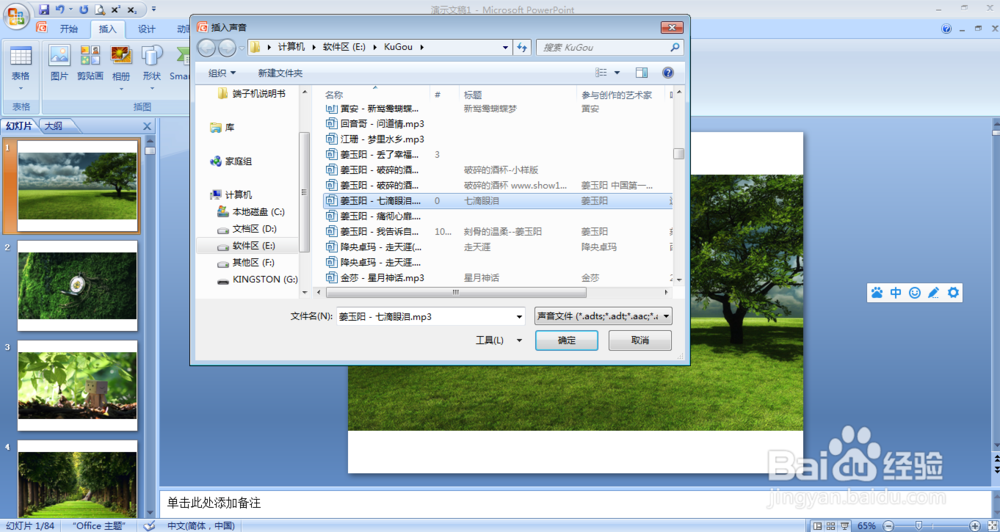This screenshot has height=532, width=1000.
Task: Open the spell check status icon
Action: [149, 526]
